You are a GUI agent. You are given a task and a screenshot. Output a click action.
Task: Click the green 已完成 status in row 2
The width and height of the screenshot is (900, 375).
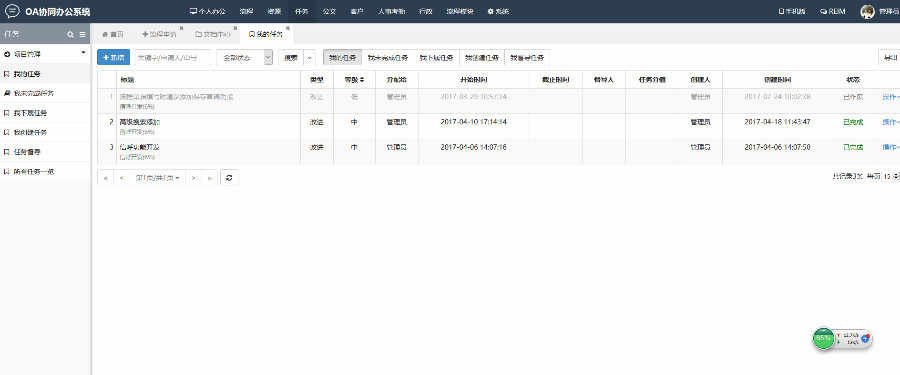pos(853,122)
